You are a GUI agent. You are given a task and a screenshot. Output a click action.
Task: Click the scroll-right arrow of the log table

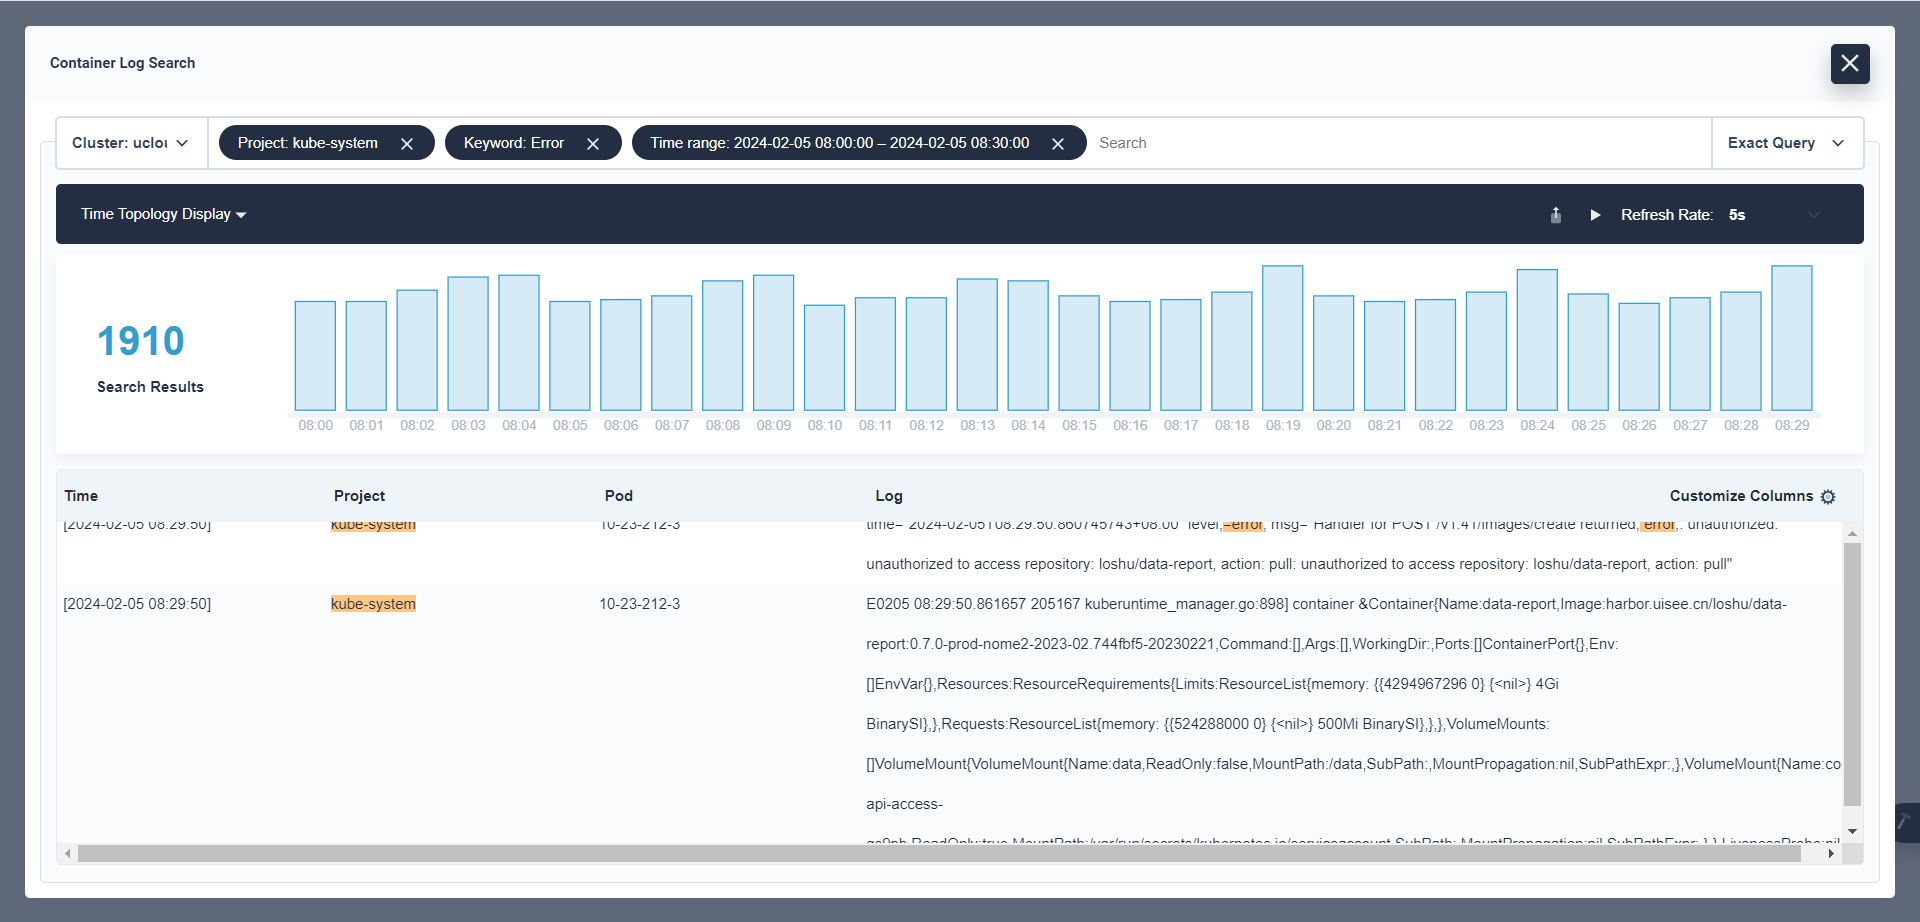click(x=1831, y=854)
